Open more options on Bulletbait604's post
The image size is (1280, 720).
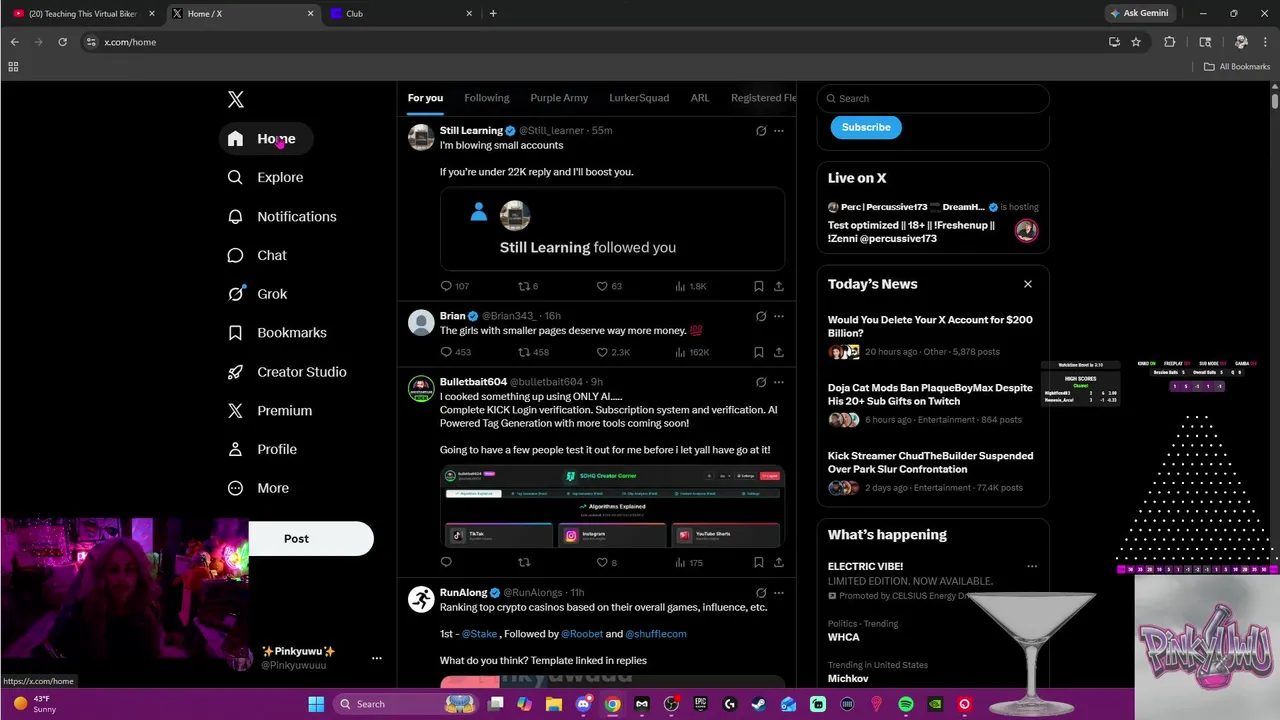tap(779, 382)
